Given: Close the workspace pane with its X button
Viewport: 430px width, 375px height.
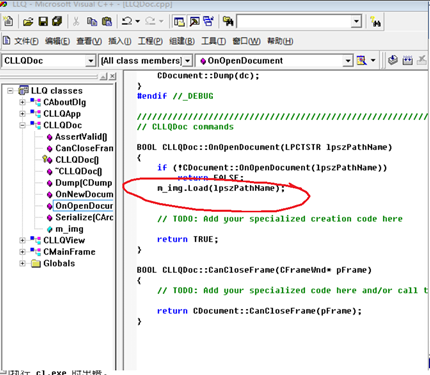Looking at the screenshot, I should (113, 76).
